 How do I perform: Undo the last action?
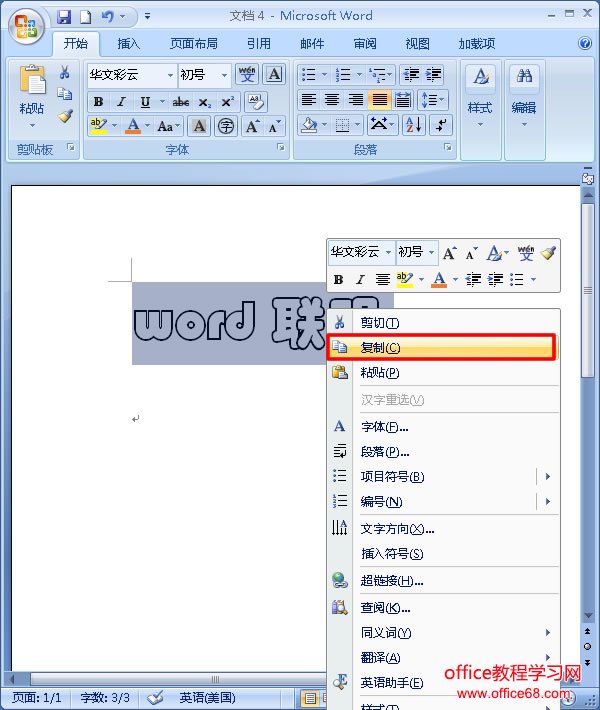click(107, 17)
